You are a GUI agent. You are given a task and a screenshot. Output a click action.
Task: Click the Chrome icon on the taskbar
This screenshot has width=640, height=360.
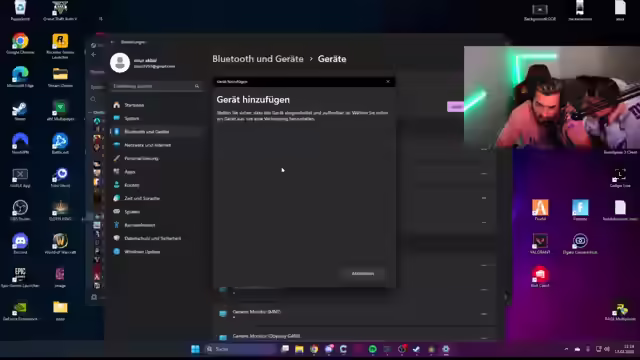(314, 349)
